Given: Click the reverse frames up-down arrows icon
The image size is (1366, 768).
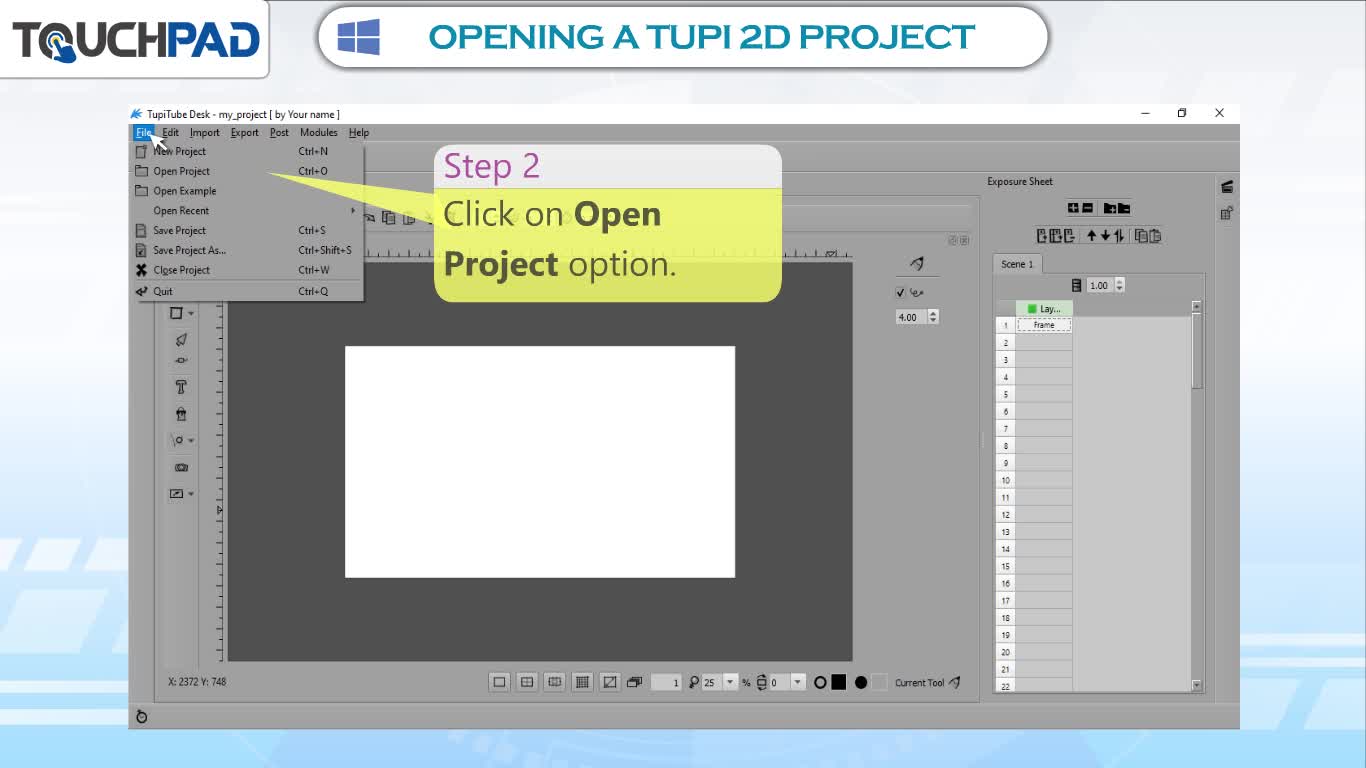Looking at the screenshot, I should pyautogui.click(x=1119, y=236).
